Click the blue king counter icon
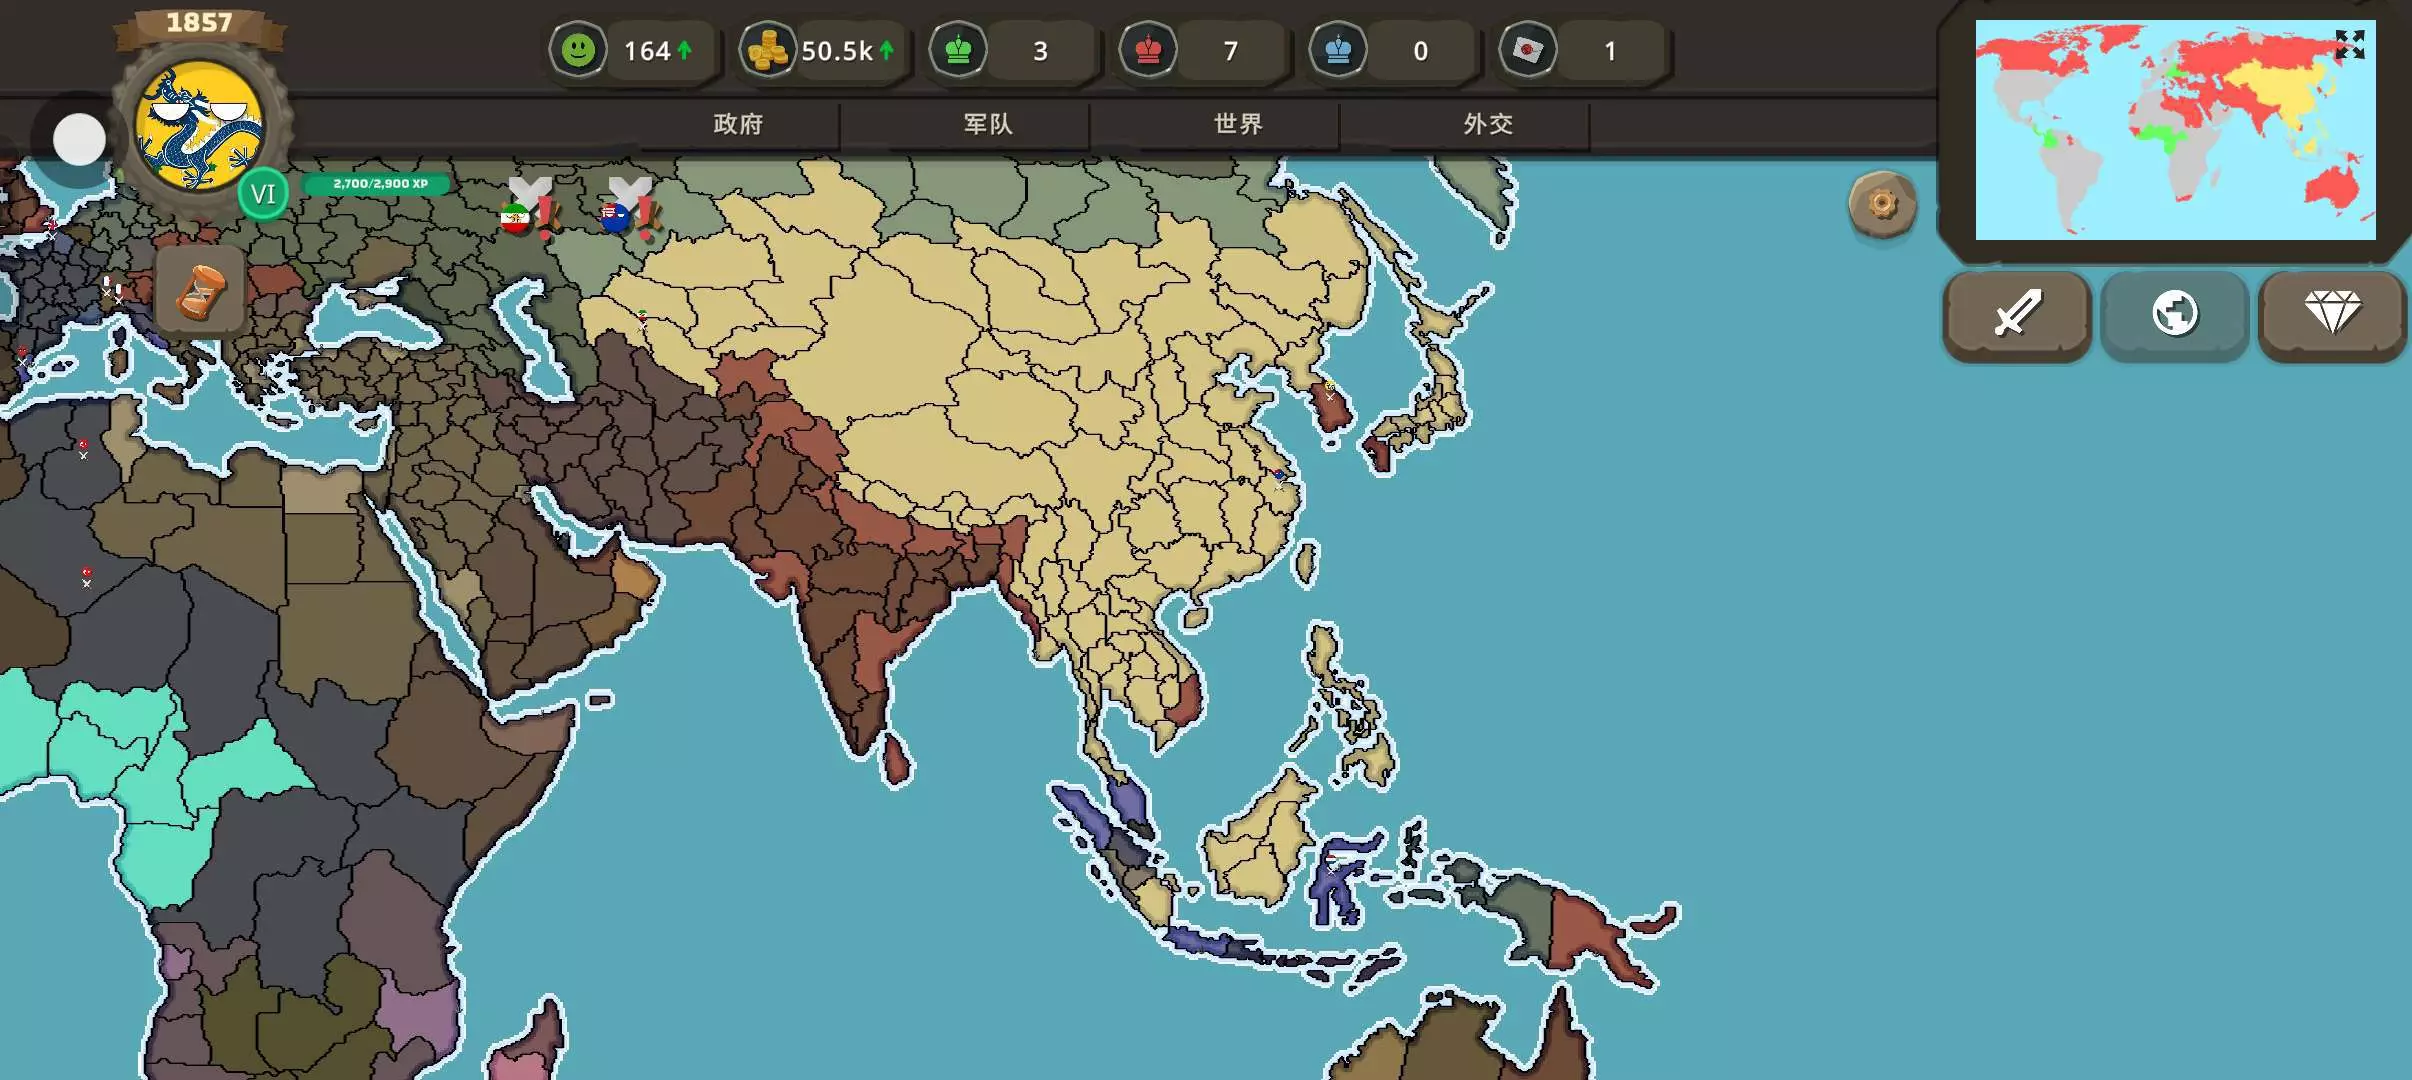2412x1080 pixels. [x=1338, y=50]
